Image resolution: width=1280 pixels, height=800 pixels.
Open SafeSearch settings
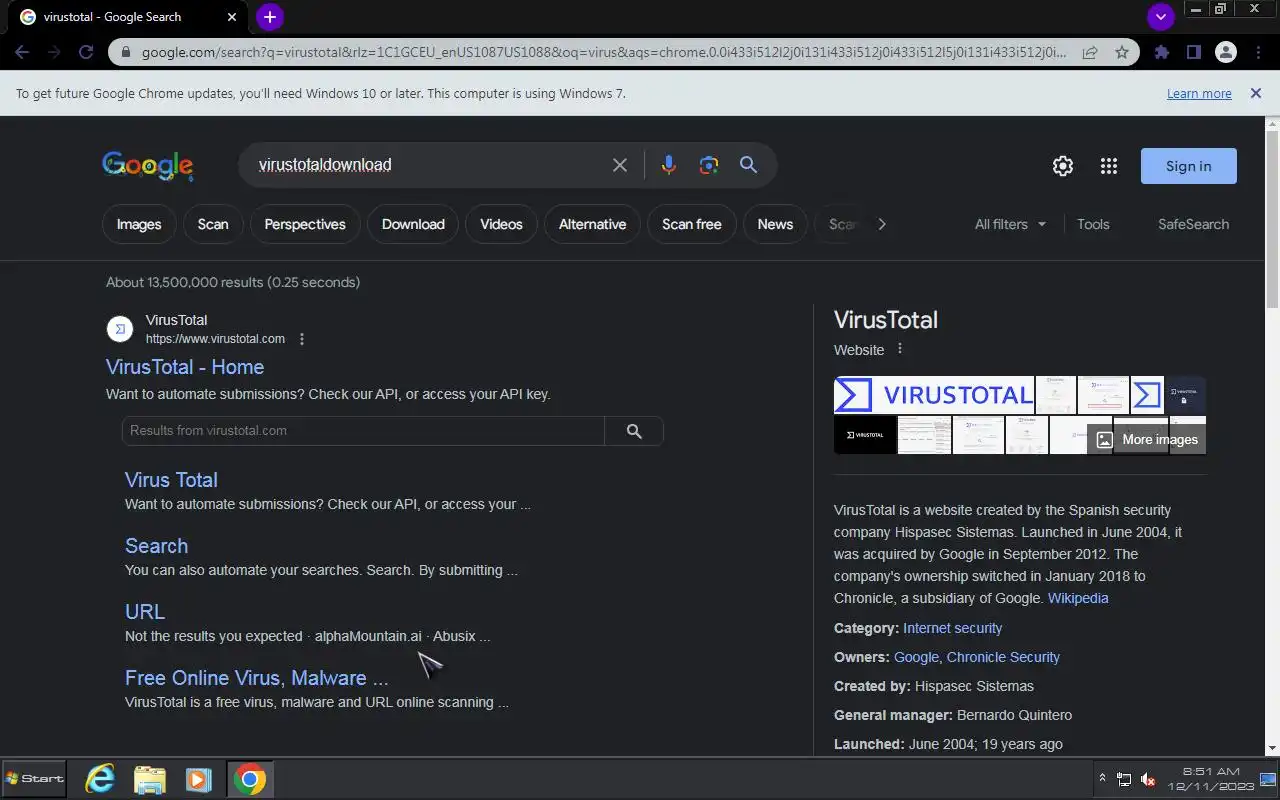click(x=1193, y=224)
